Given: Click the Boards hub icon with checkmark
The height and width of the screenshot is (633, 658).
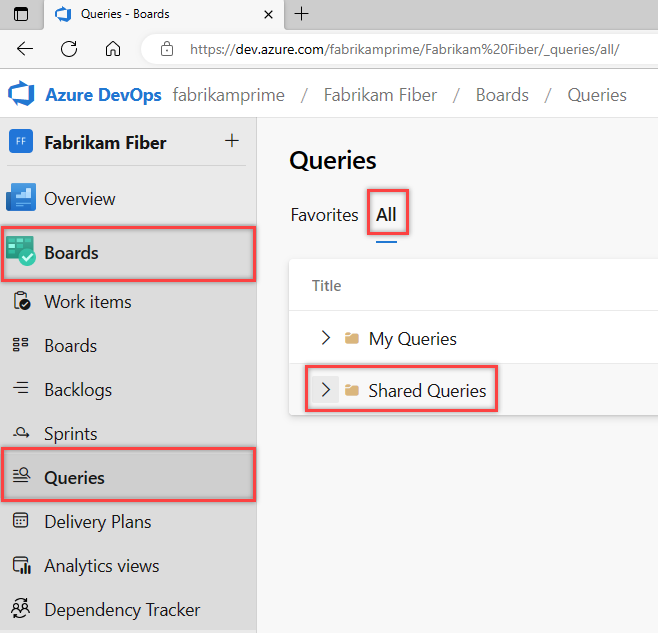Looking at the screenshot, I should point(21,251).
